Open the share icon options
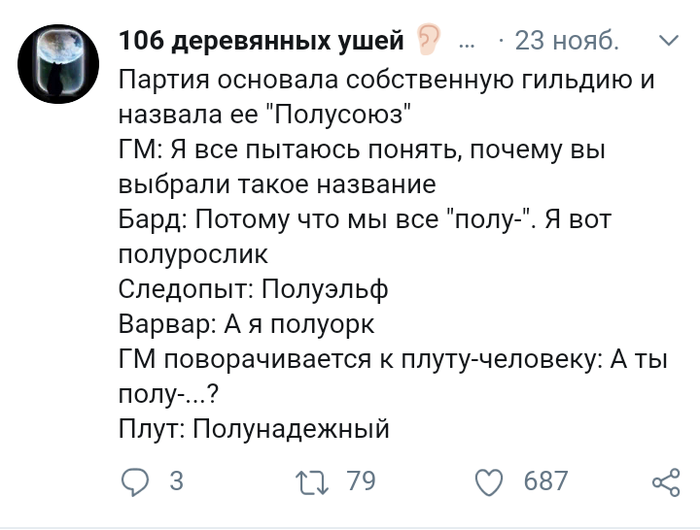Viewport: 700px width, 530px height. [664, 483]
